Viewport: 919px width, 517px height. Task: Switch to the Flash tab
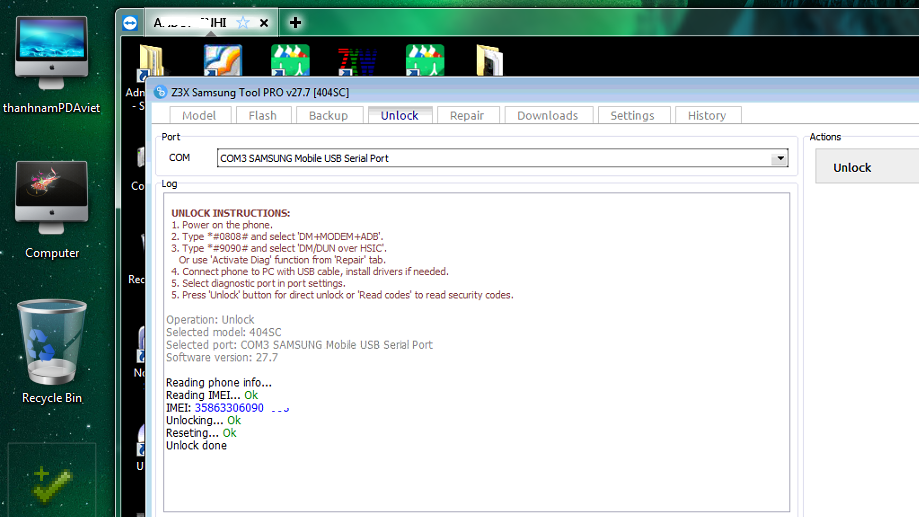[263, 115]
